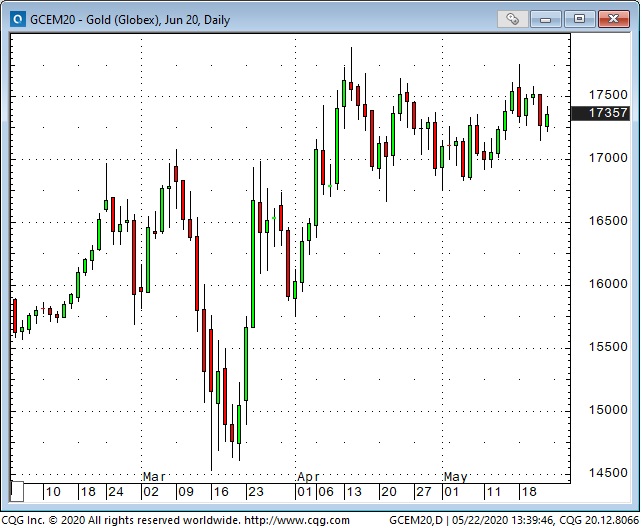The height and width of the screenshot is (528, 642).
Task: Click the date label 06 on time axis
Action: [x=326, y=492]
